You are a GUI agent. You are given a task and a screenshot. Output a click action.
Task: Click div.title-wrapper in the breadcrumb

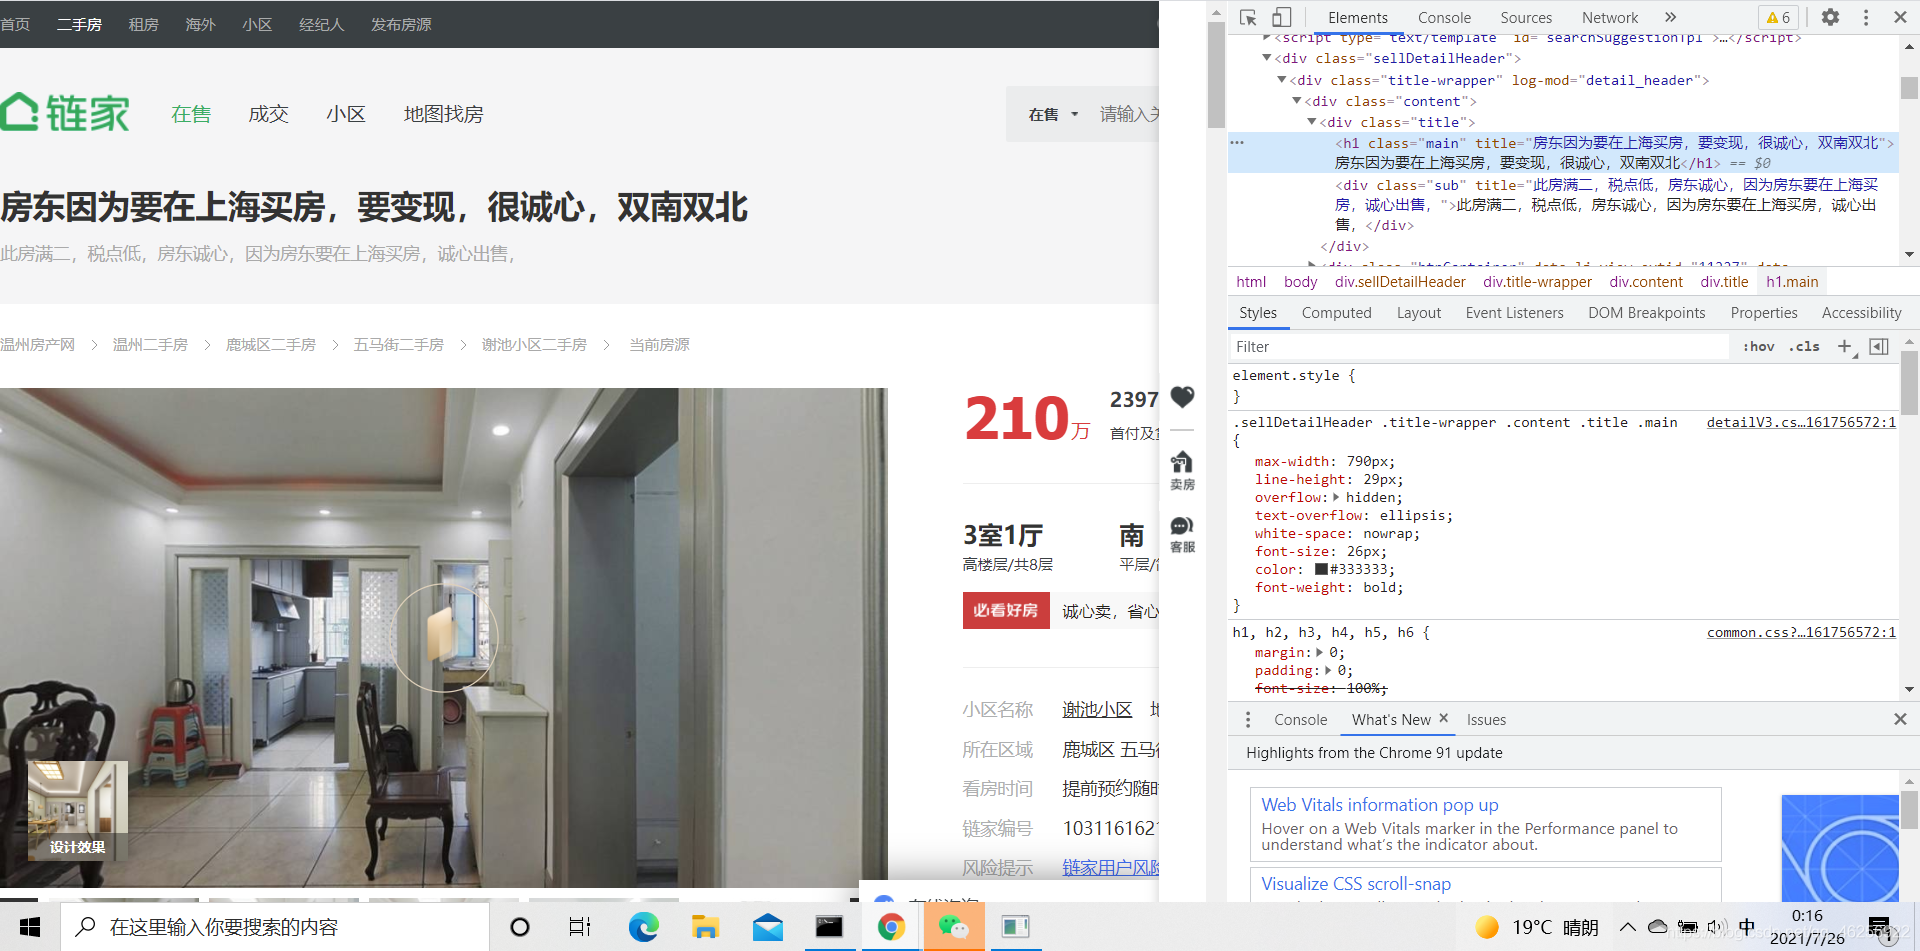point(1537,282)
